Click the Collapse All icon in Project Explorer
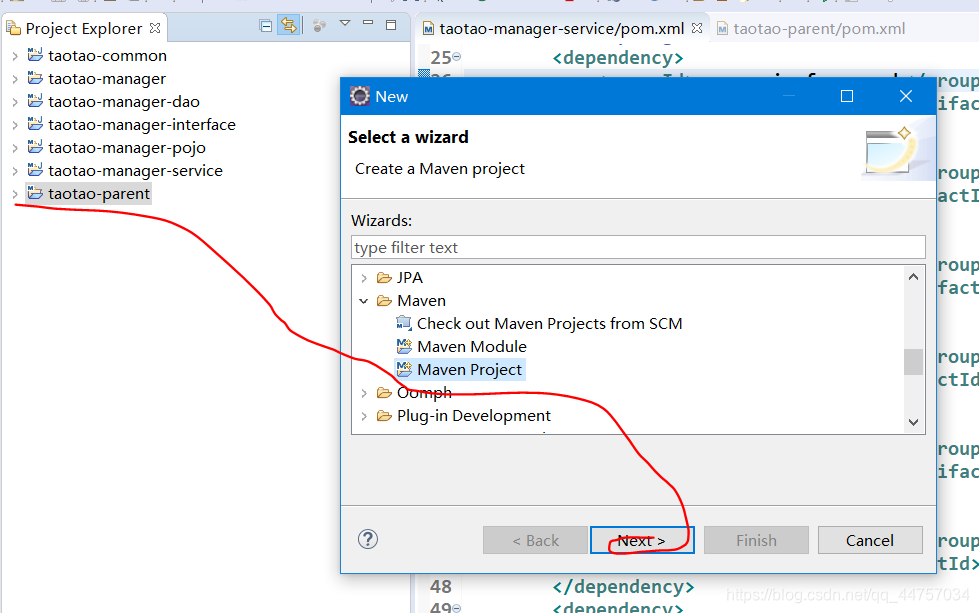979x613 pixels. pos(265,26)
